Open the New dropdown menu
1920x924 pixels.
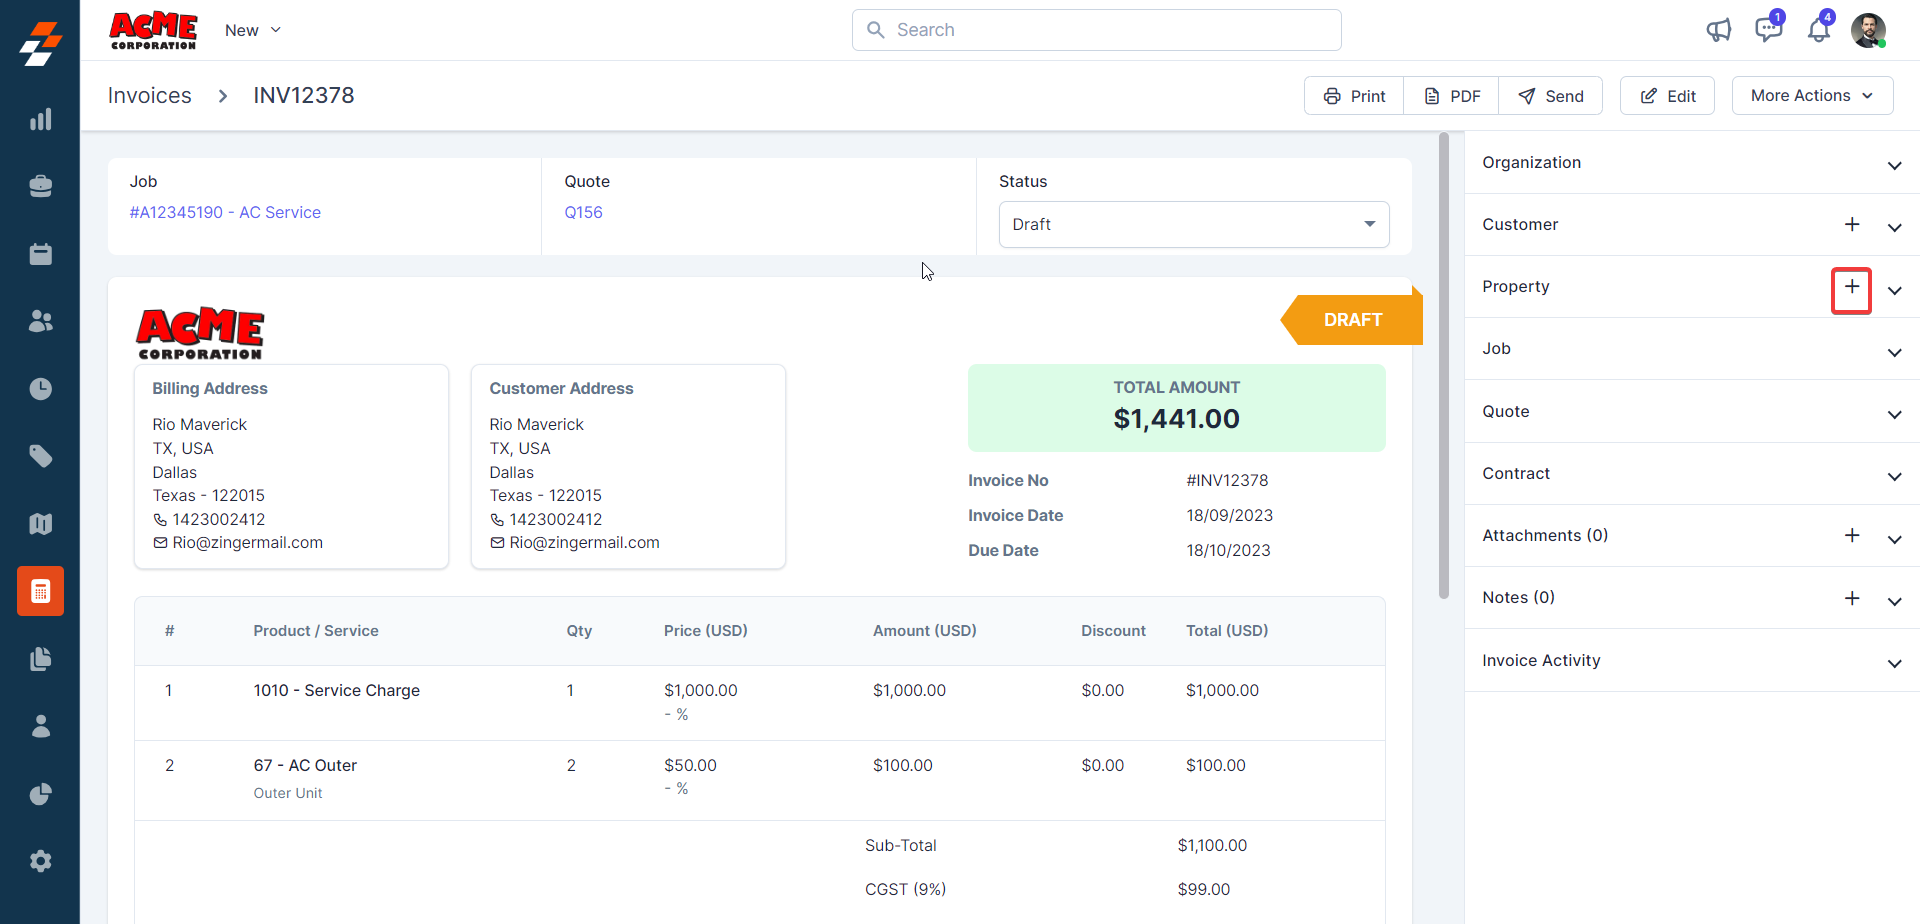pyautogui.click(x=252, y=30)
